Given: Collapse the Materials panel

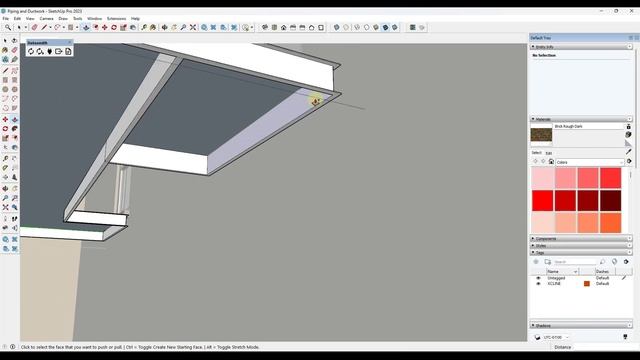Looking at the screenshot, I should click(533, 119).
